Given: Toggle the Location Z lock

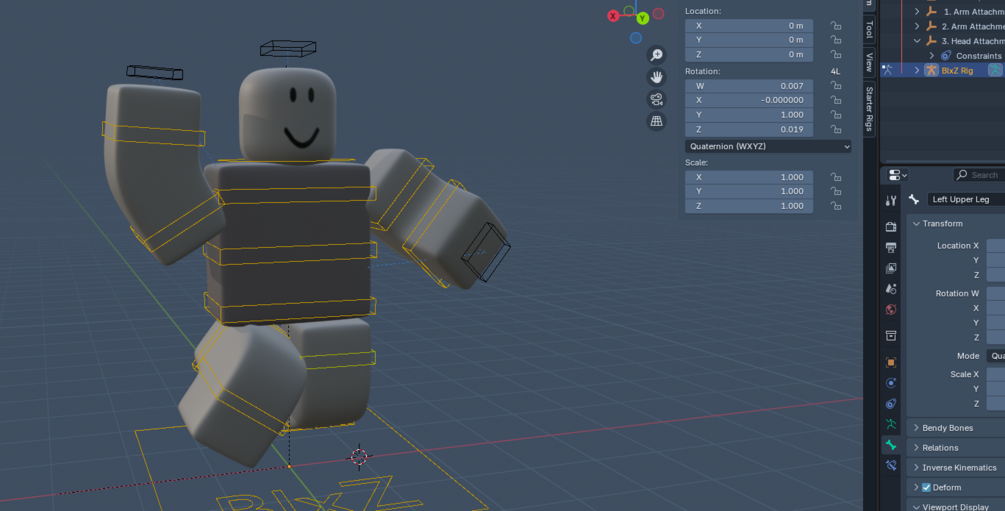Looking at the screenshot, I should coord(836,54).
